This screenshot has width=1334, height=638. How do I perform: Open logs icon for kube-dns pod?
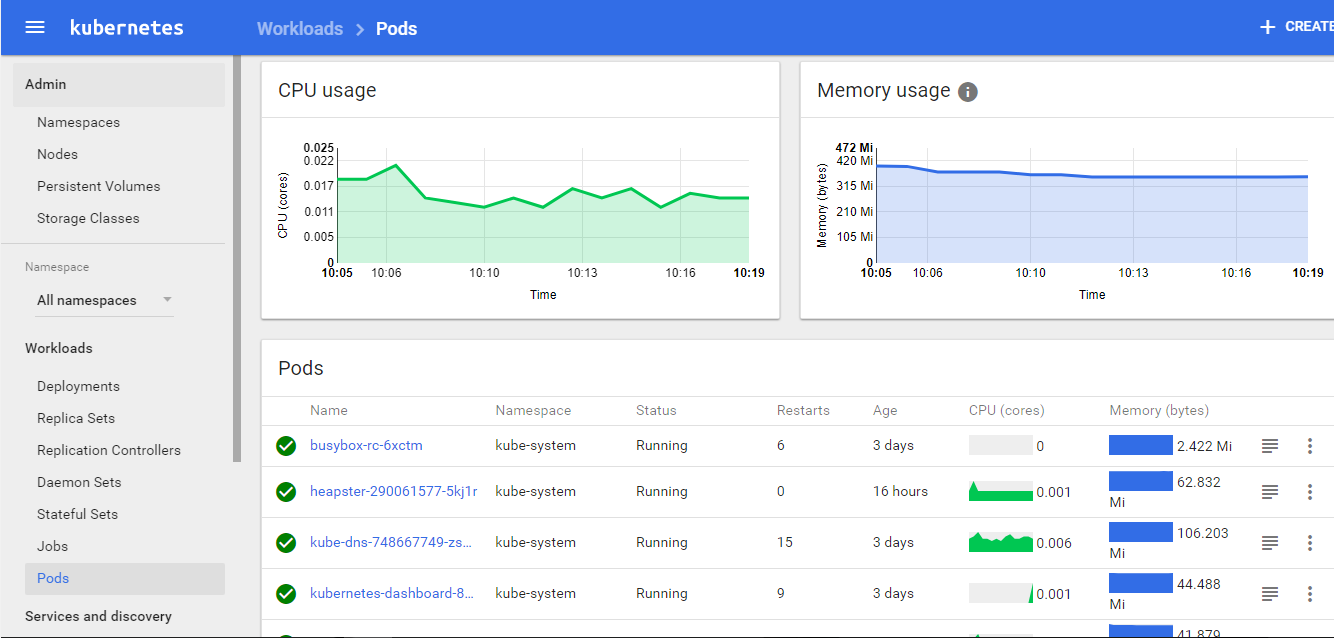(x=1270, y=543)
